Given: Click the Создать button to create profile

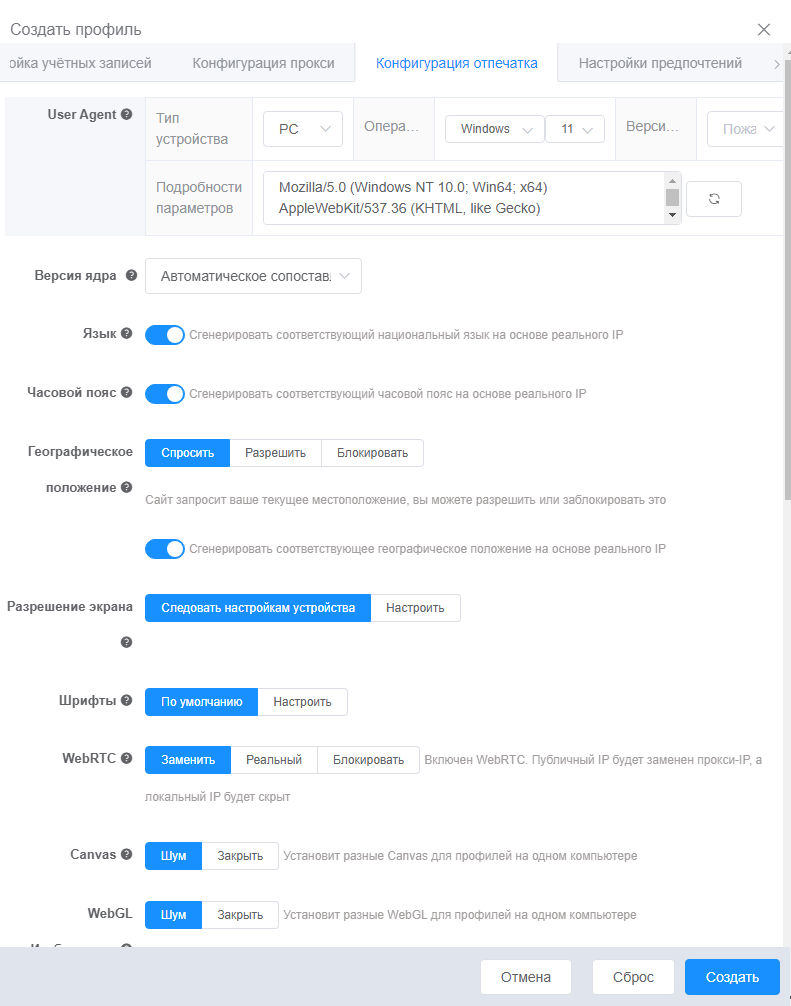Looking at the screenshot, I should tap(732, 976).
